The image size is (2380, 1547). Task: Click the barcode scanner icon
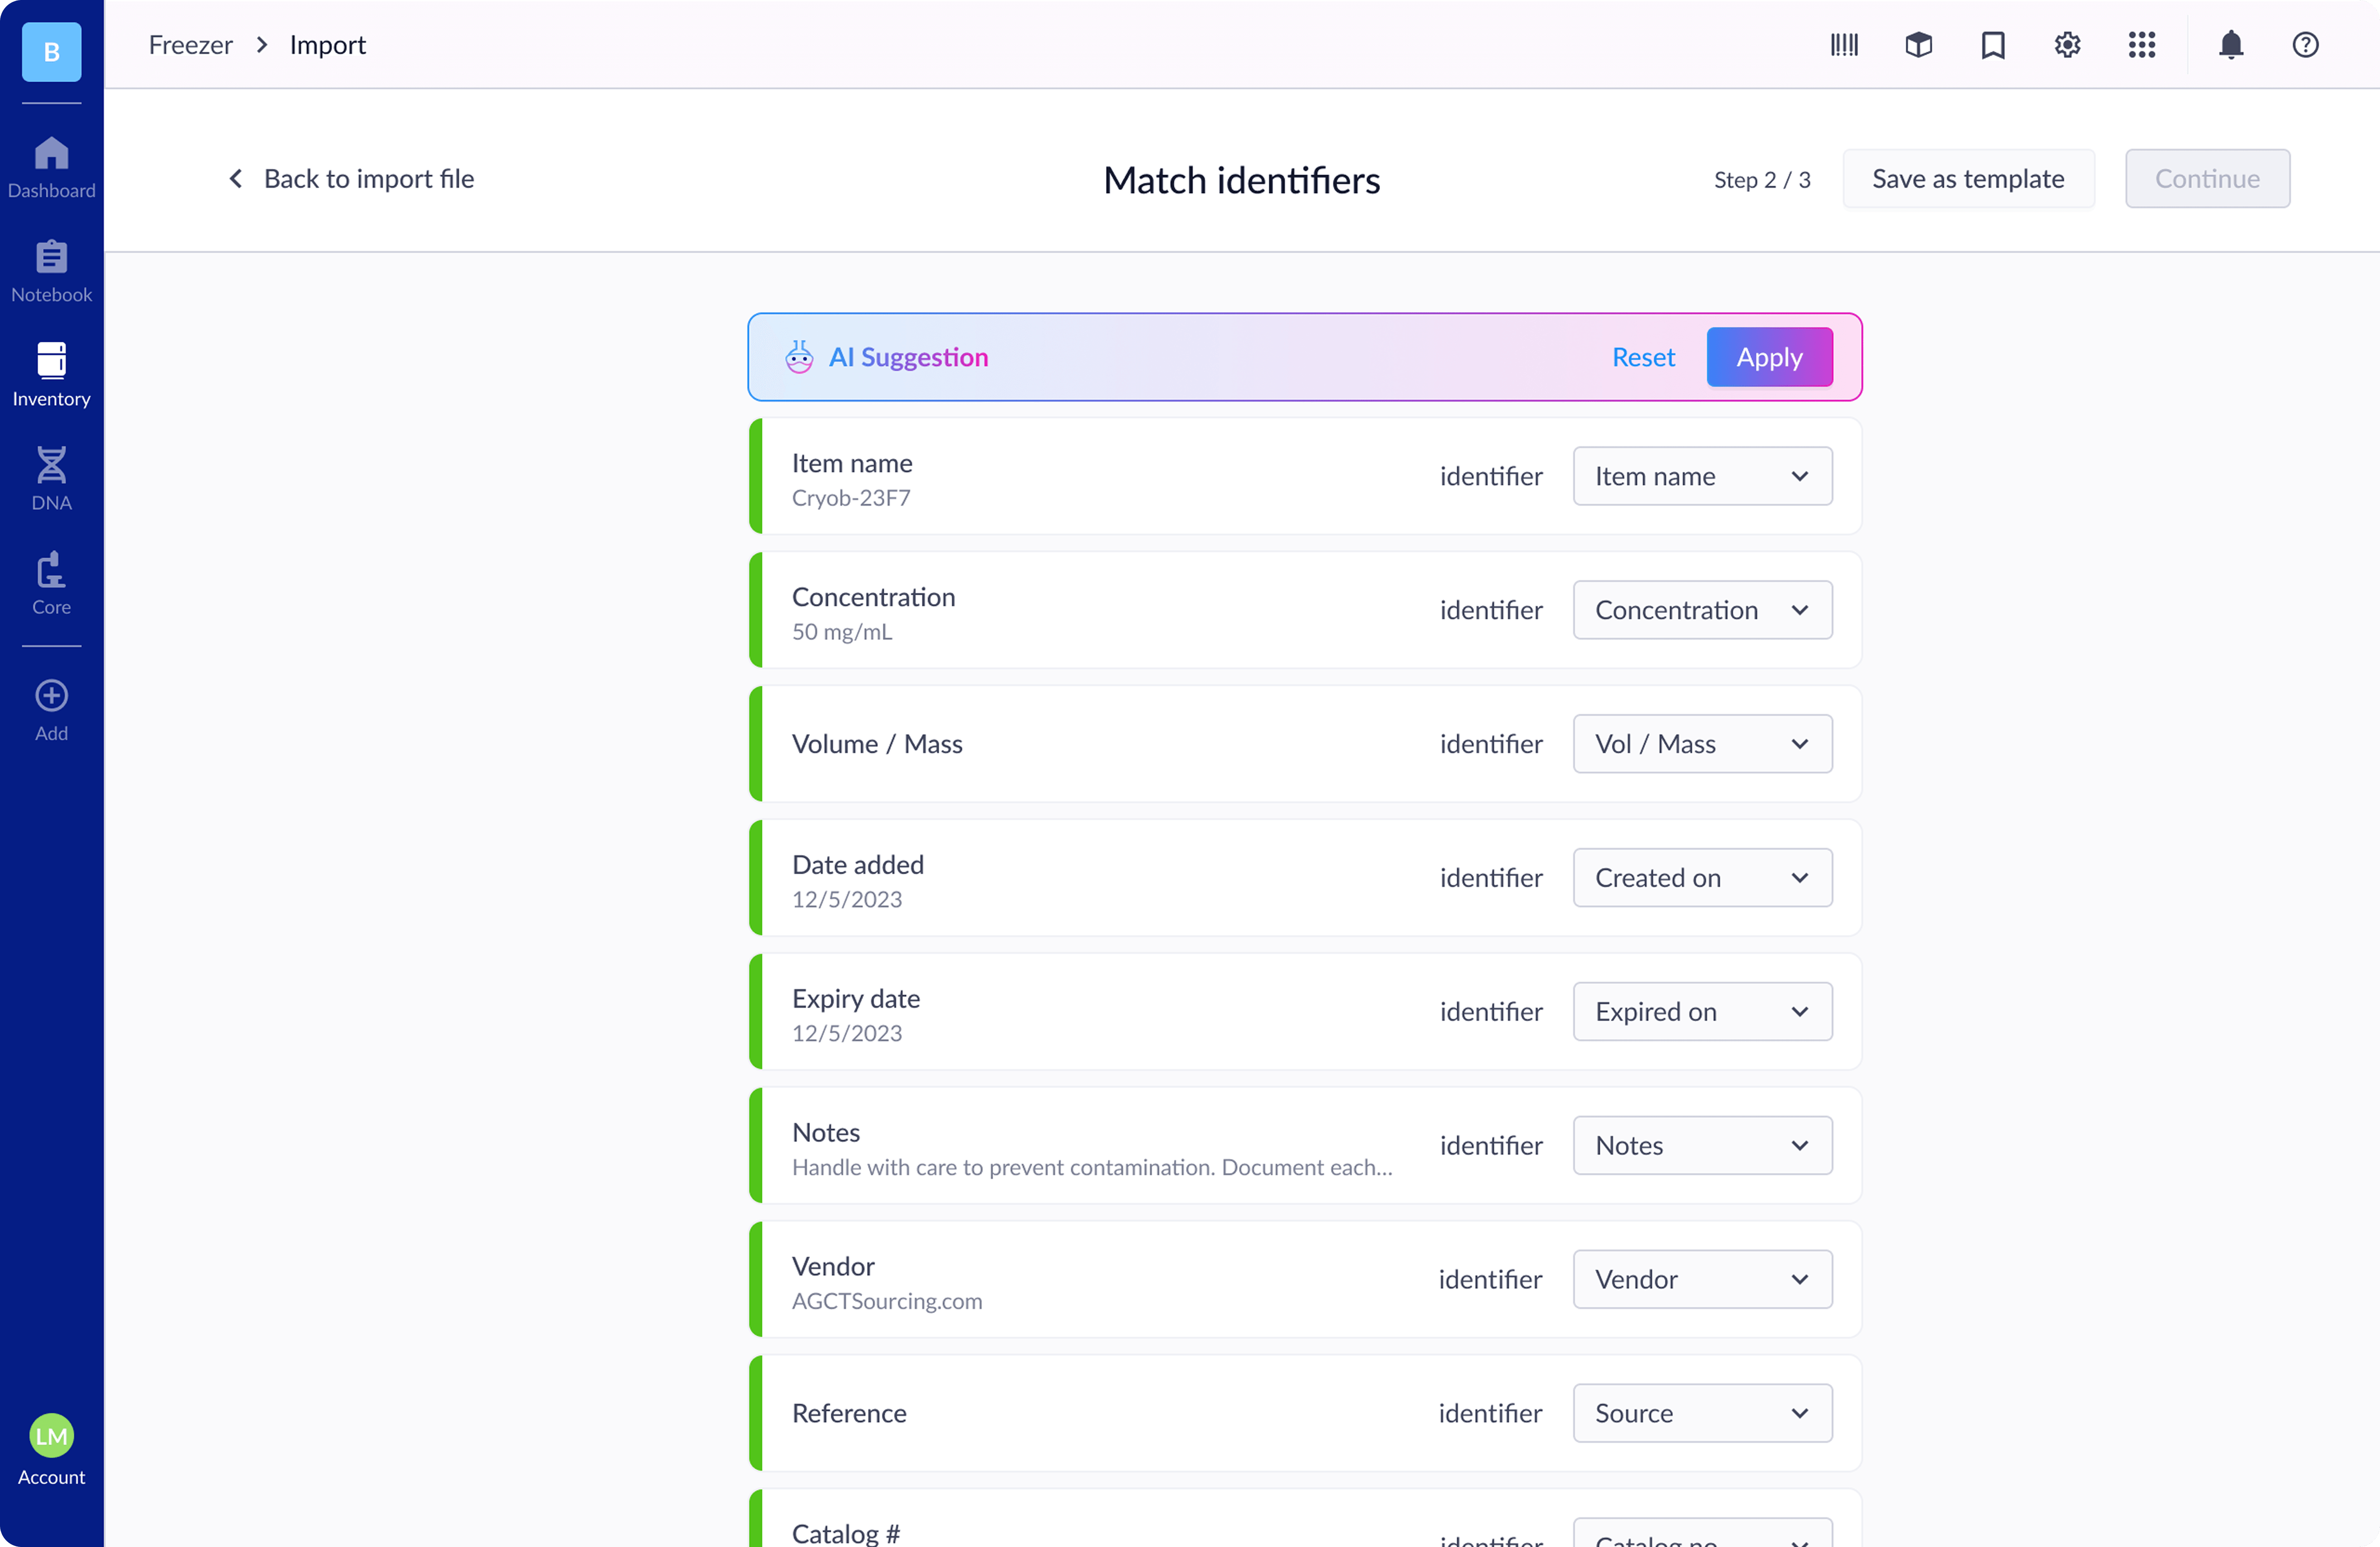click(x=1844, y=45)
